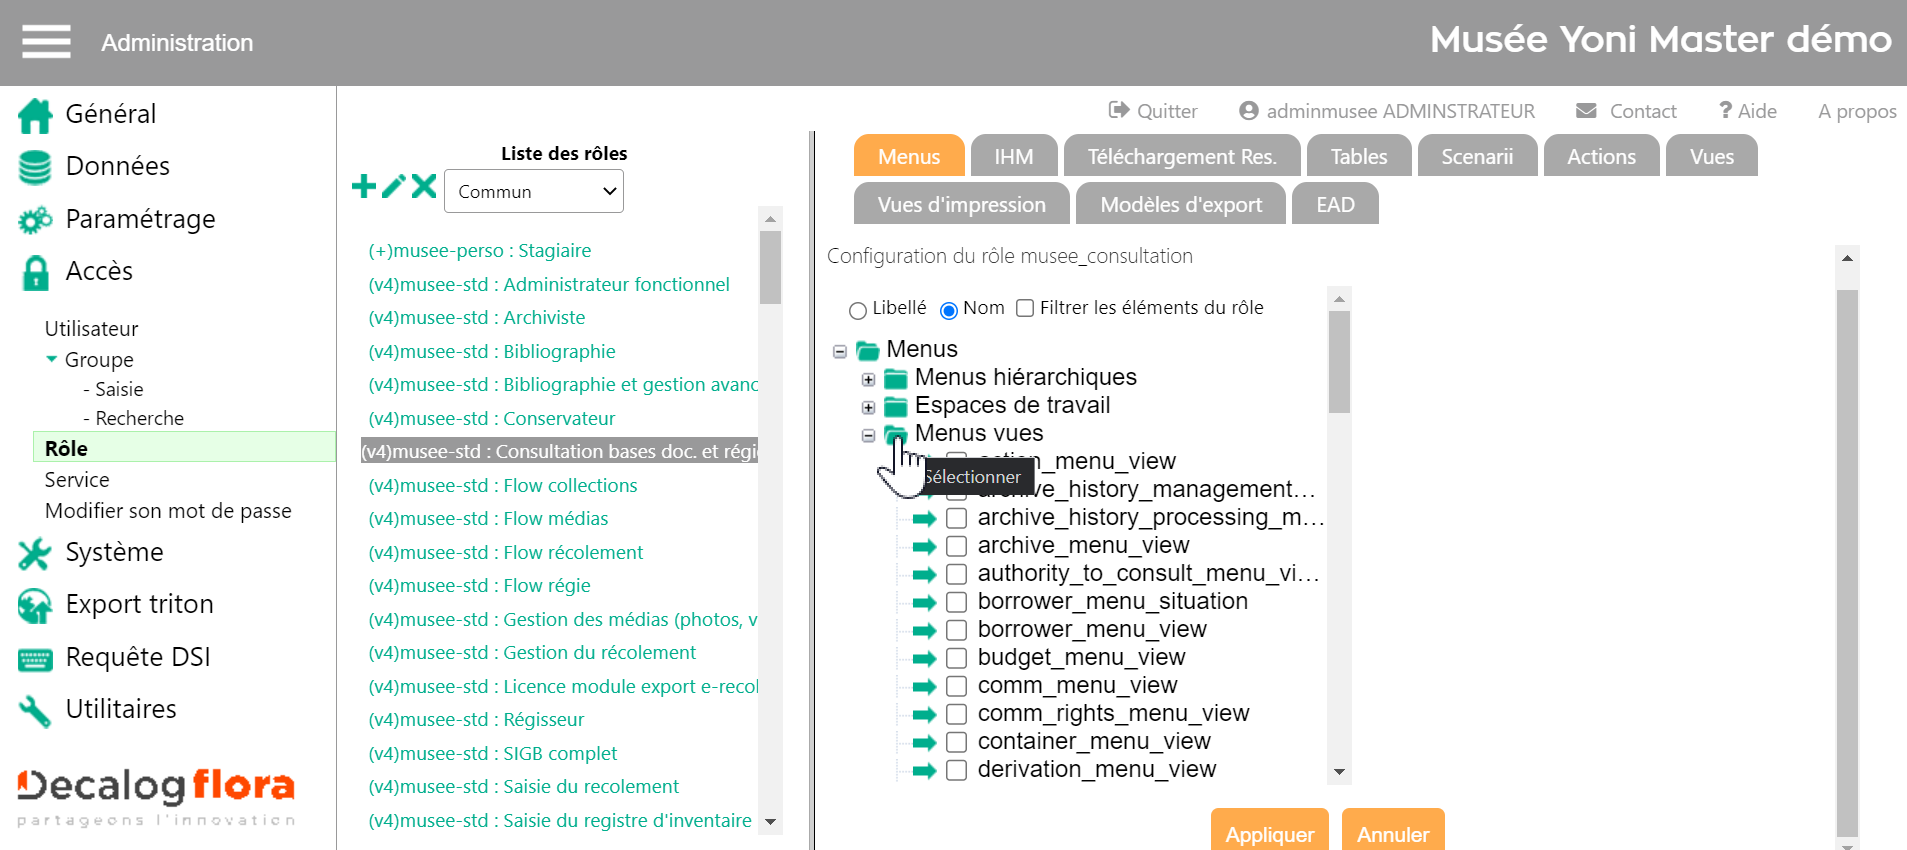Click the Export triton globe icon
Screen dimensions: 1907x850
[35, 605]
